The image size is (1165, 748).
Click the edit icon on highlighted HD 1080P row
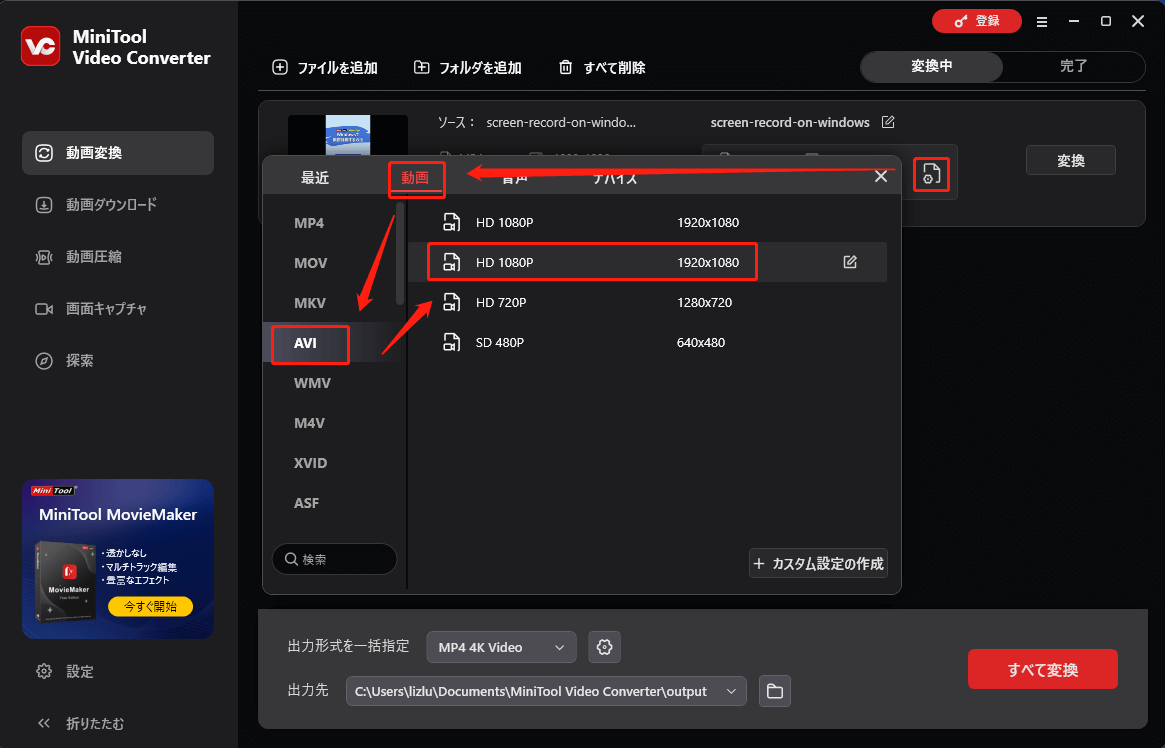(850, 262)
